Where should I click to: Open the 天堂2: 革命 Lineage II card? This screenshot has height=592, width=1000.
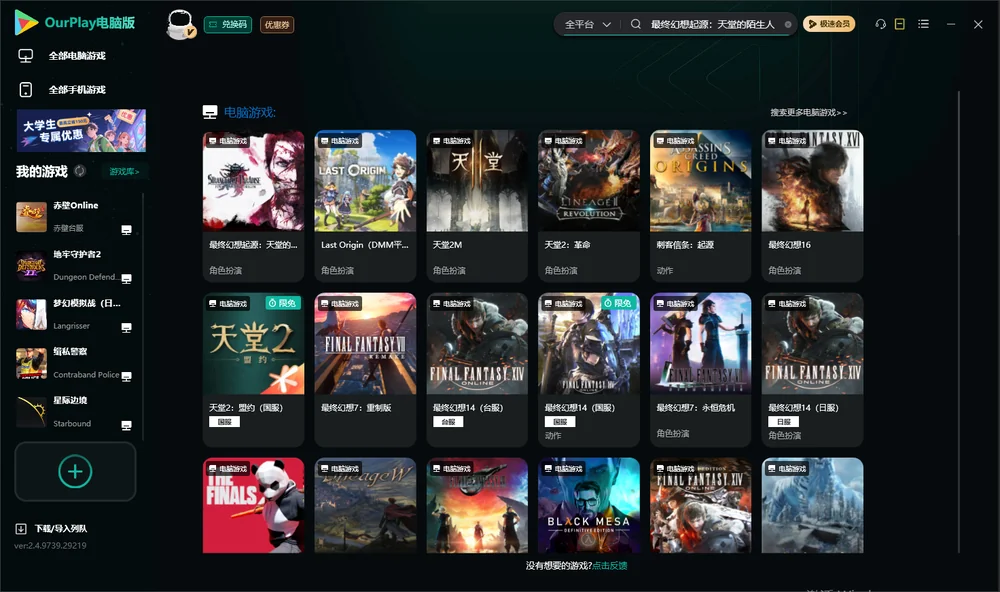589,205
